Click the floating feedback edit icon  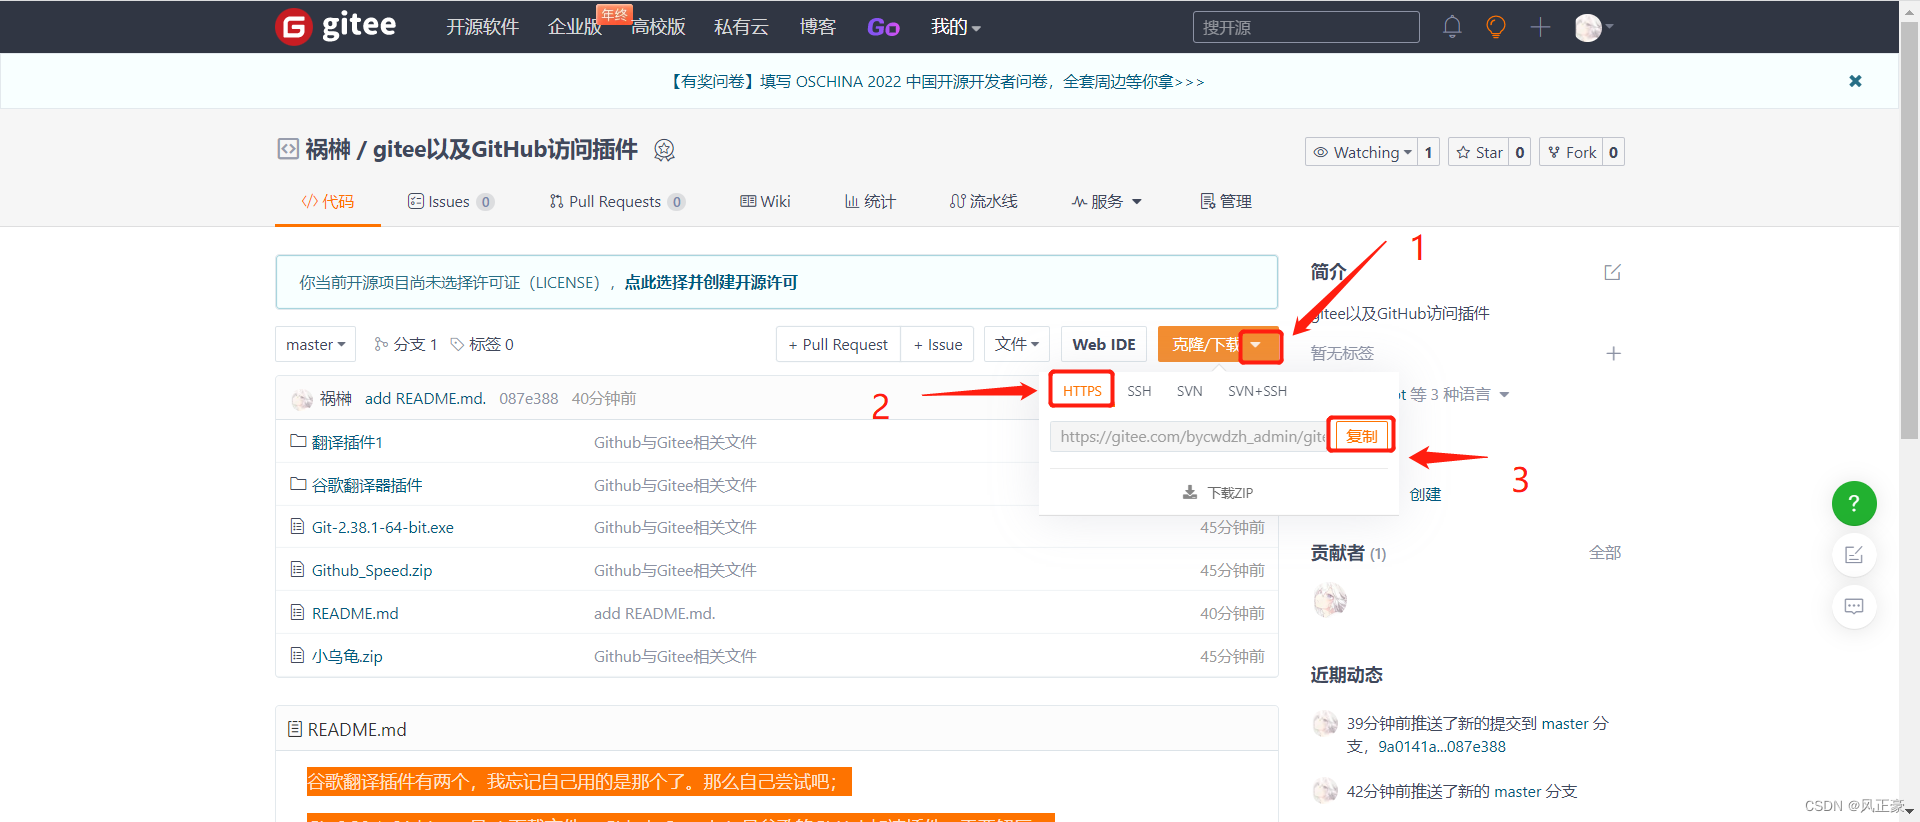click(x=1854, y=555)
